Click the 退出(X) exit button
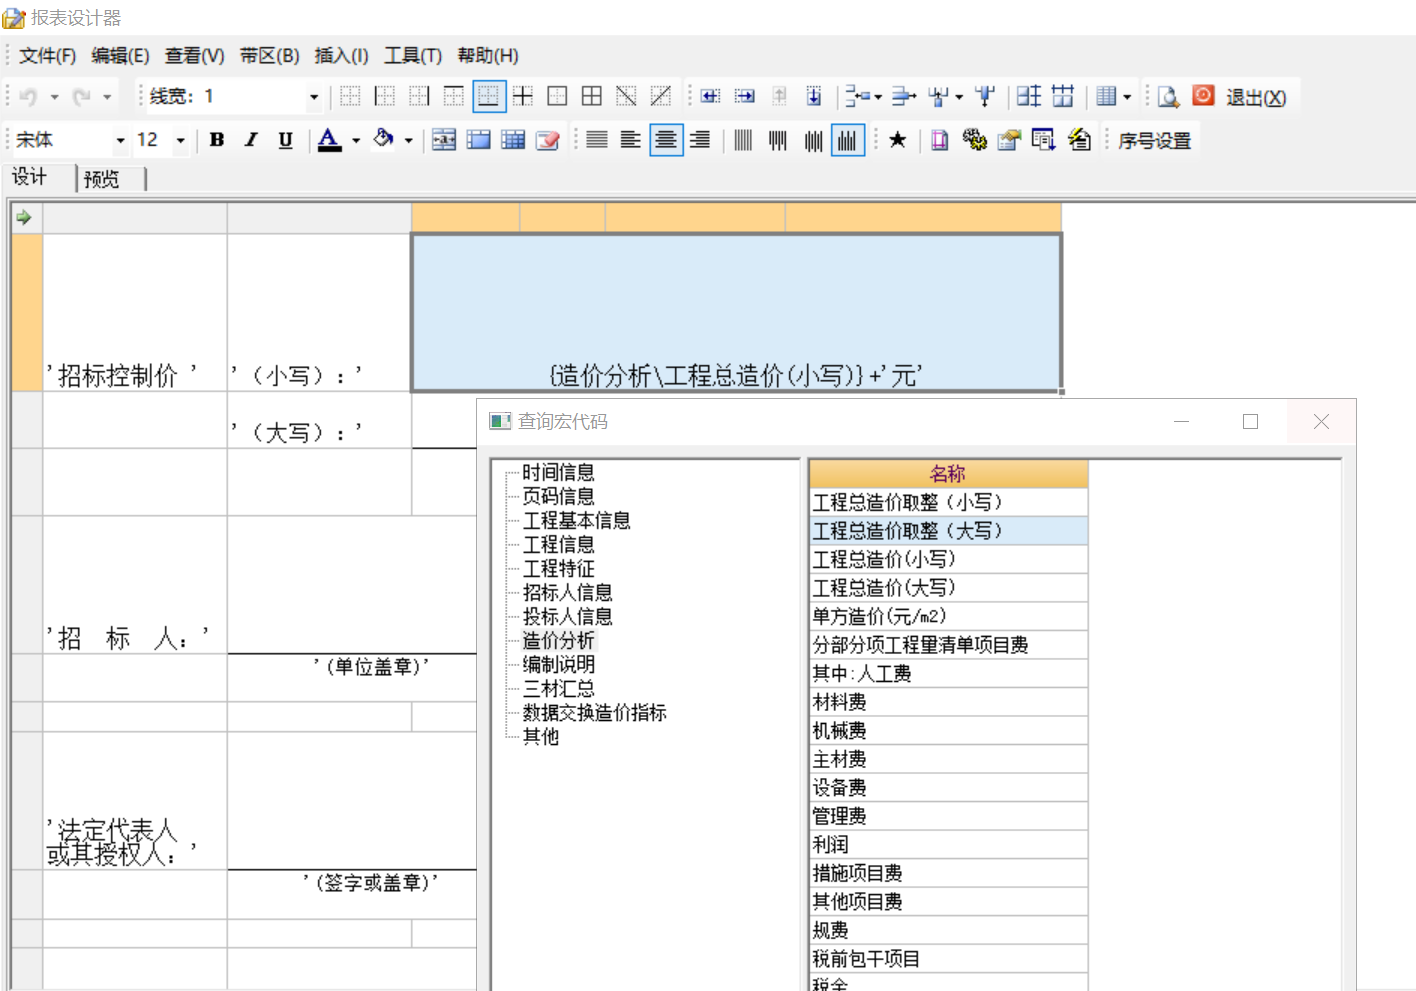 click(x=1256, y=98)
